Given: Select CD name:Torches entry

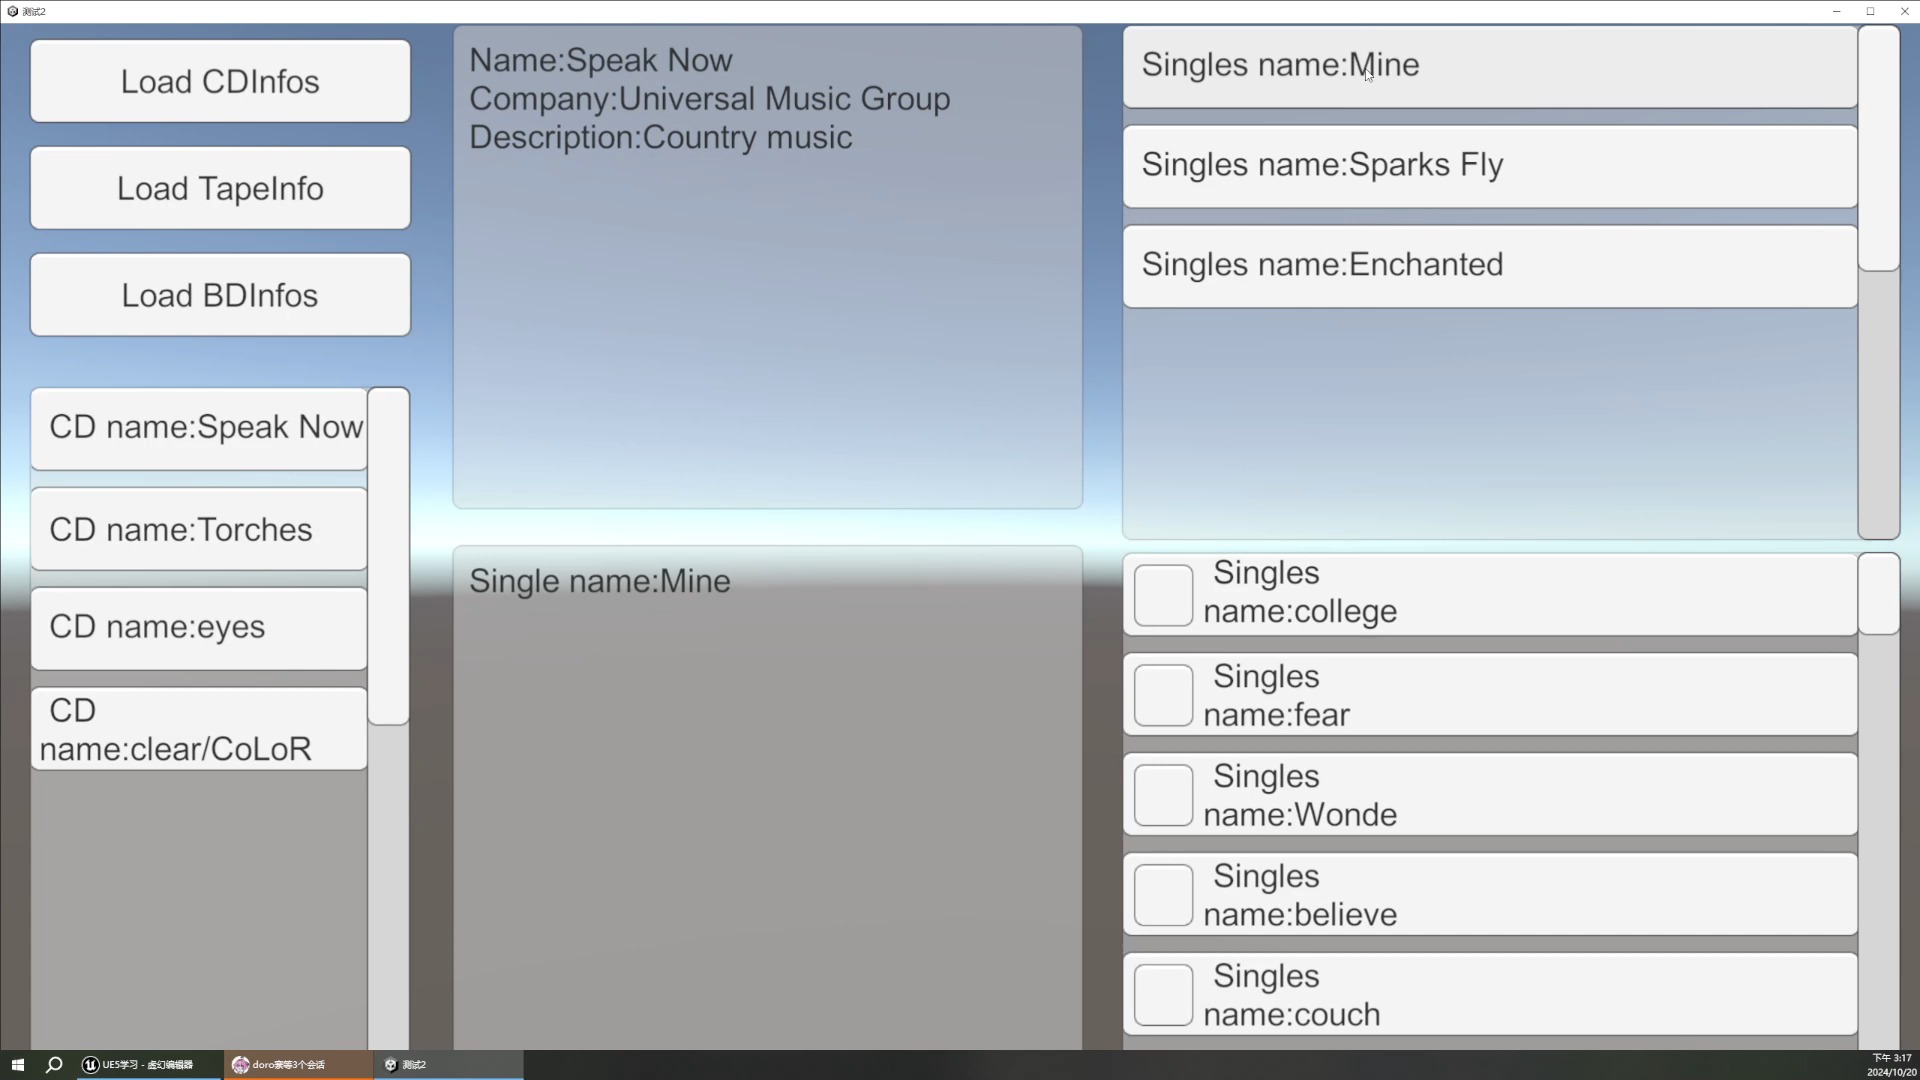Looking at the screenshot, I should pyautogui.click(x=199, y=529).
